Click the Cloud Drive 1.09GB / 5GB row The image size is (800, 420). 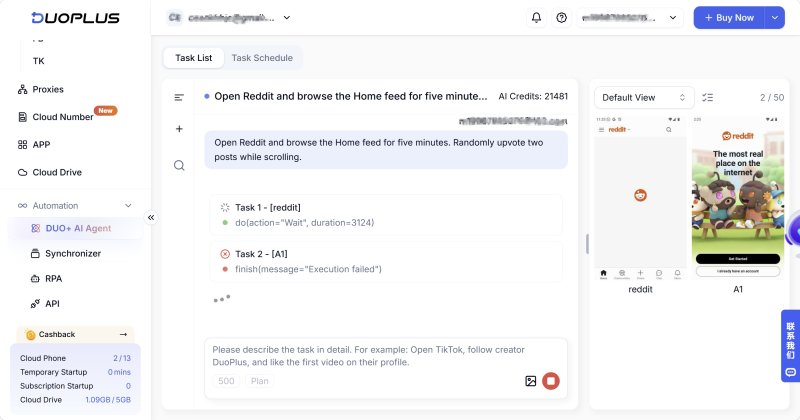[x=76, y=400]
